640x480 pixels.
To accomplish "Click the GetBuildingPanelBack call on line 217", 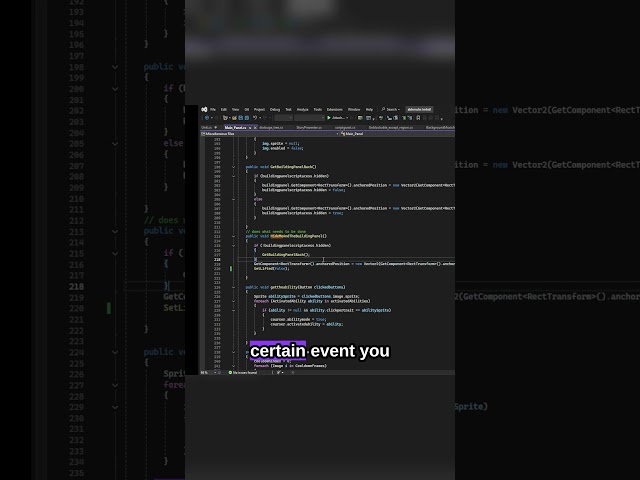I will click(286, 255).
